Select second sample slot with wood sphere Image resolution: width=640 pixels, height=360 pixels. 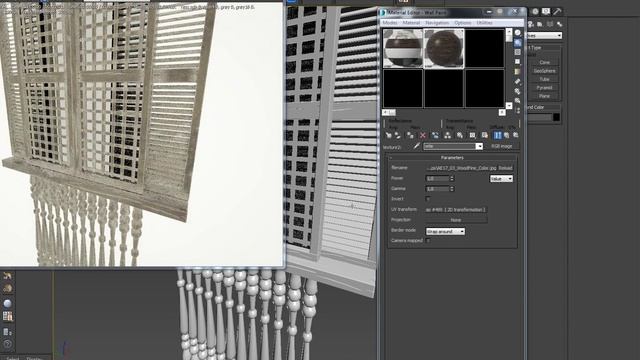click(444, 48)
